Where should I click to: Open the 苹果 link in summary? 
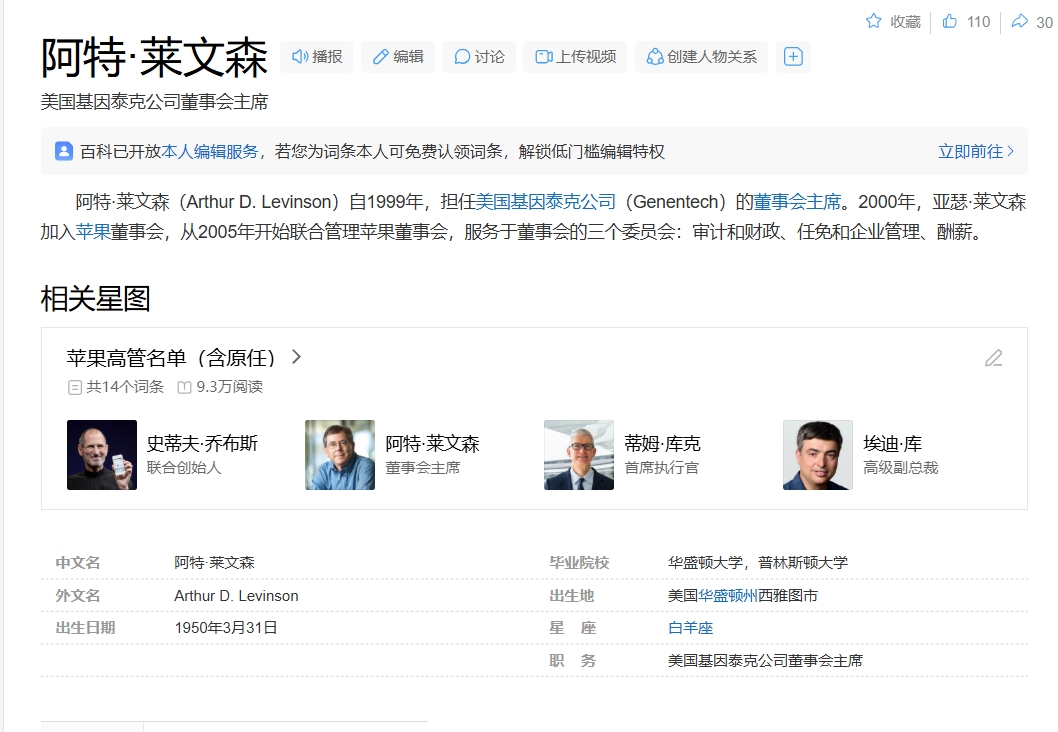(93, 232)
